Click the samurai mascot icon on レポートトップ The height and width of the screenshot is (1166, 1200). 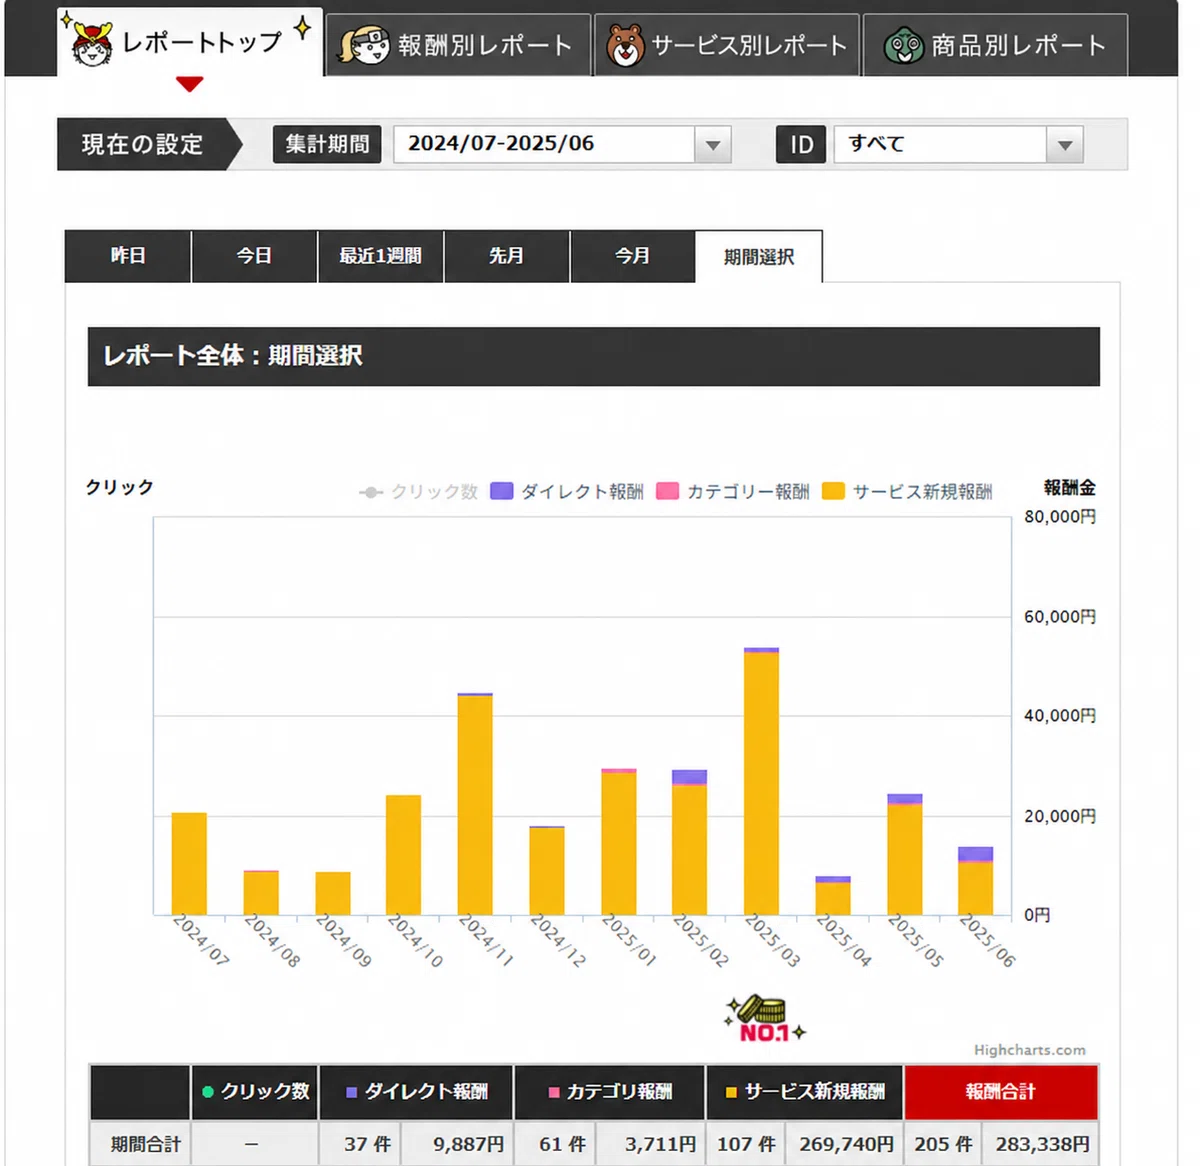pos(92,44)
